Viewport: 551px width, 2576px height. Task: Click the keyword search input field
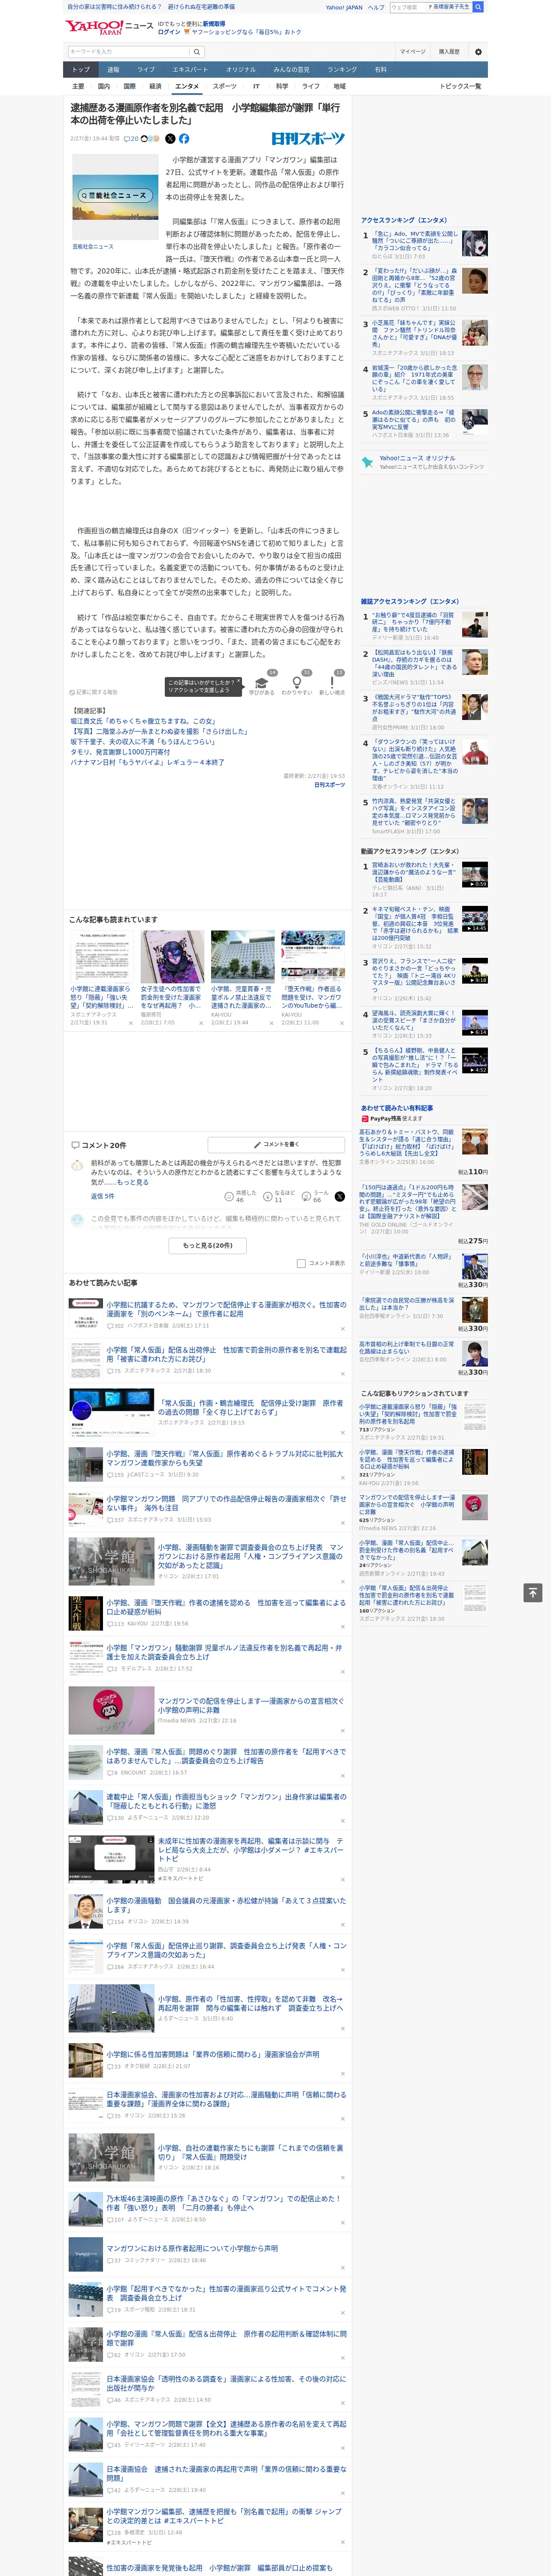(129, 52)
